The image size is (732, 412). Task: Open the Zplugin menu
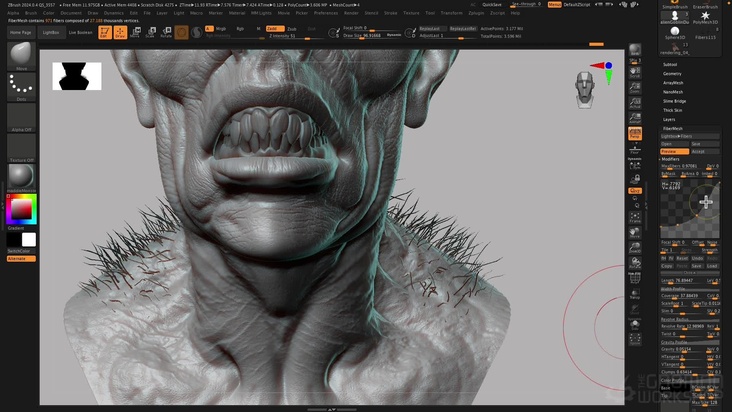[476, 13]
